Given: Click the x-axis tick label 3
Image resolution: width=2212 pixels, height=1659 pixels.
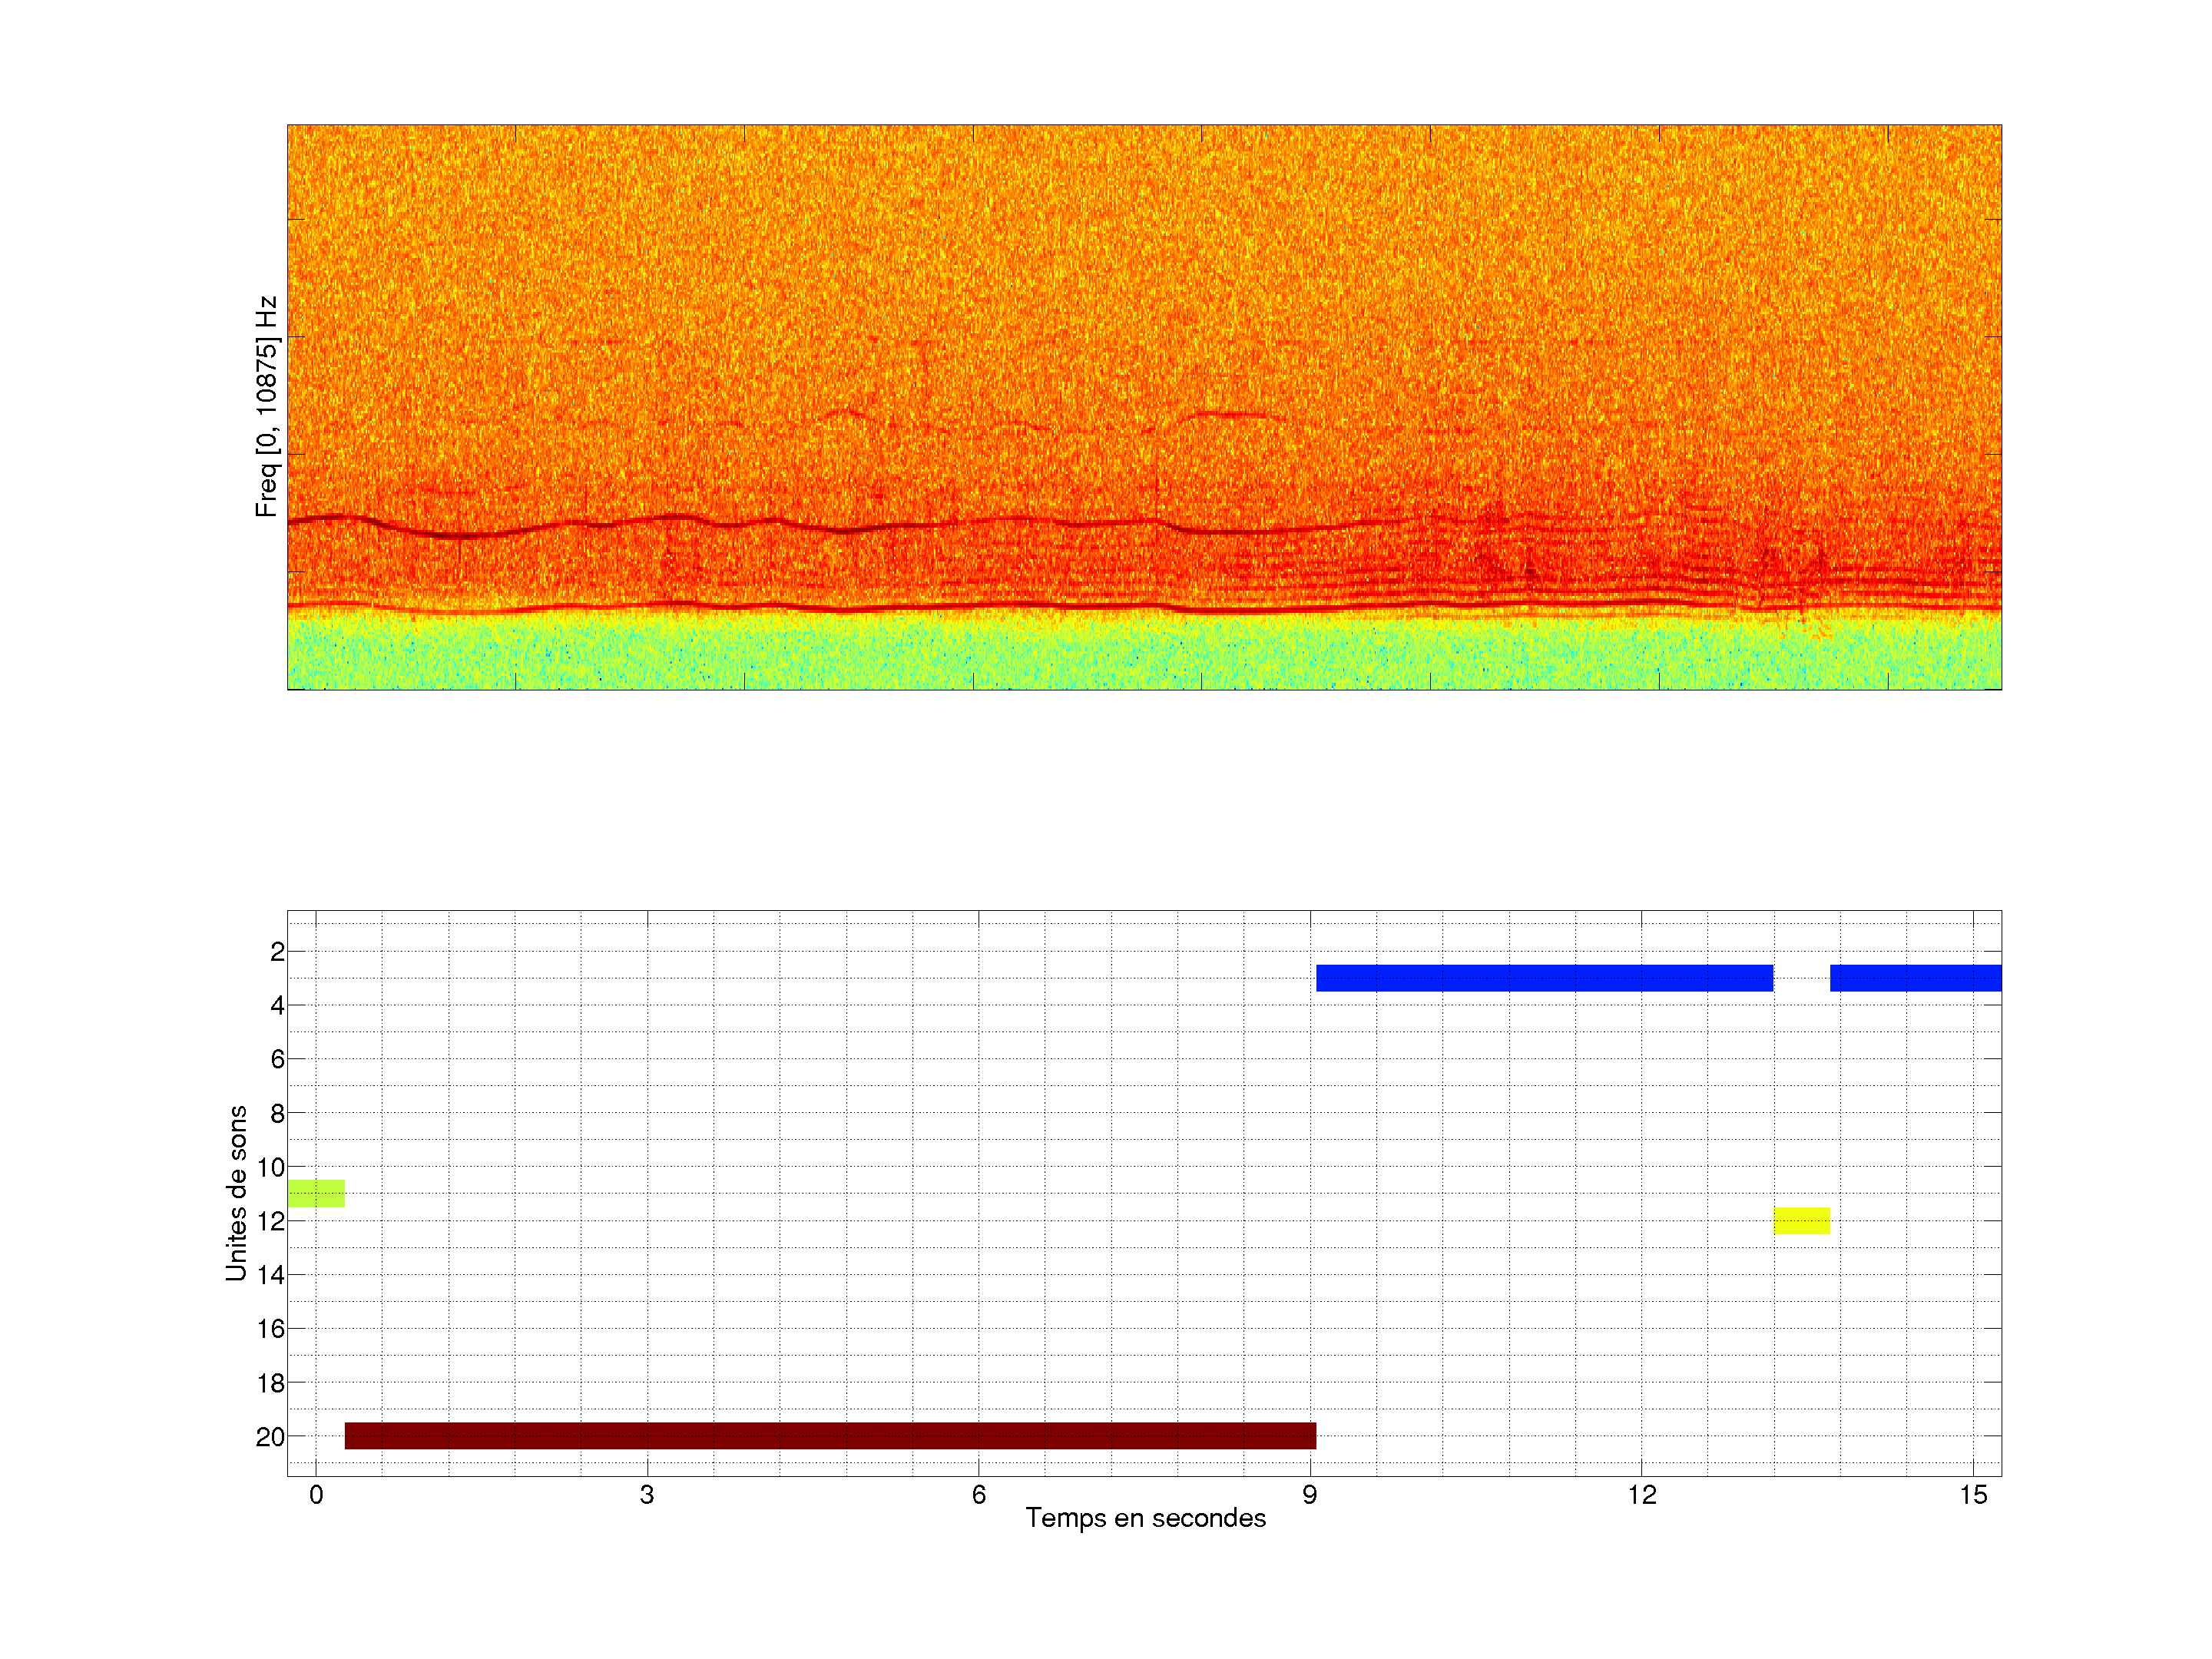Looking at the screenshot, I should (647, 1495).
